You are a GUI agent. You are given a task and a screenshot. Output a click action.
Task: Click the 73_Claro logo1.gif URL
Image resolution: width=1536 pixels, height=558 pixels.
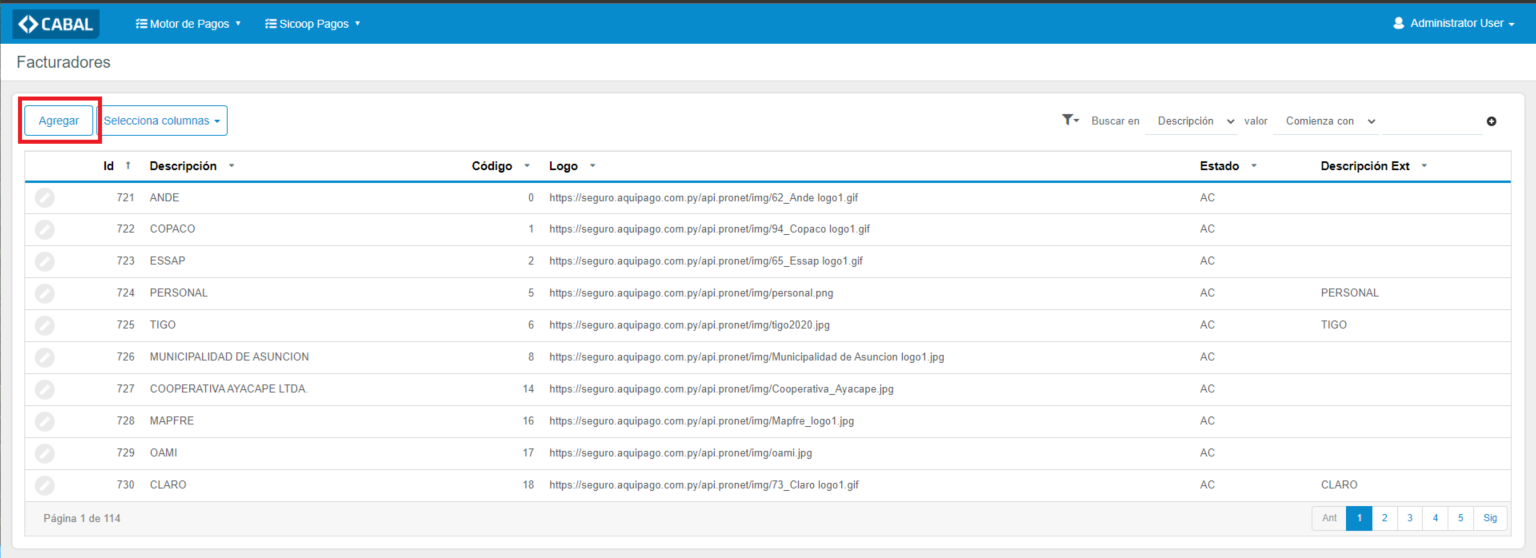point(704,485)
